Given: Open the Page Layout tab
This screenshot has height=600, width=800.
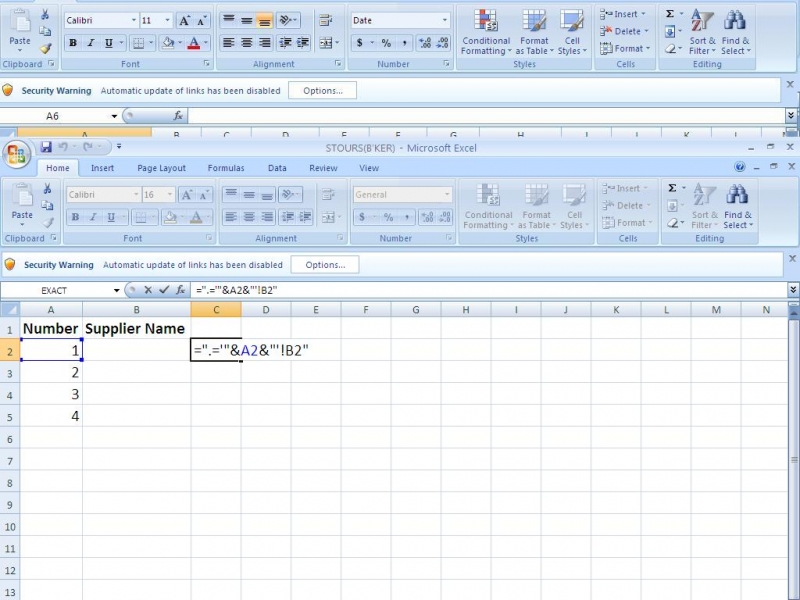Looking at the screenshot, I should tap(161, 168).
